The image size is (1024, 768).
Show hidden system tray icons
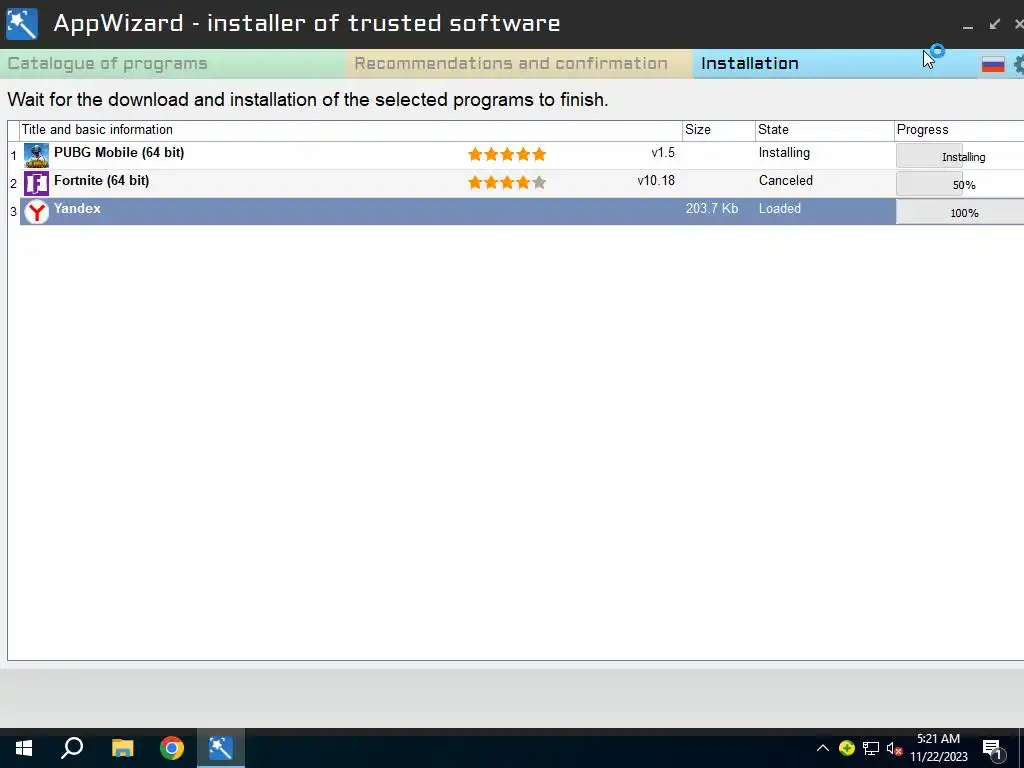coord(822,748)
